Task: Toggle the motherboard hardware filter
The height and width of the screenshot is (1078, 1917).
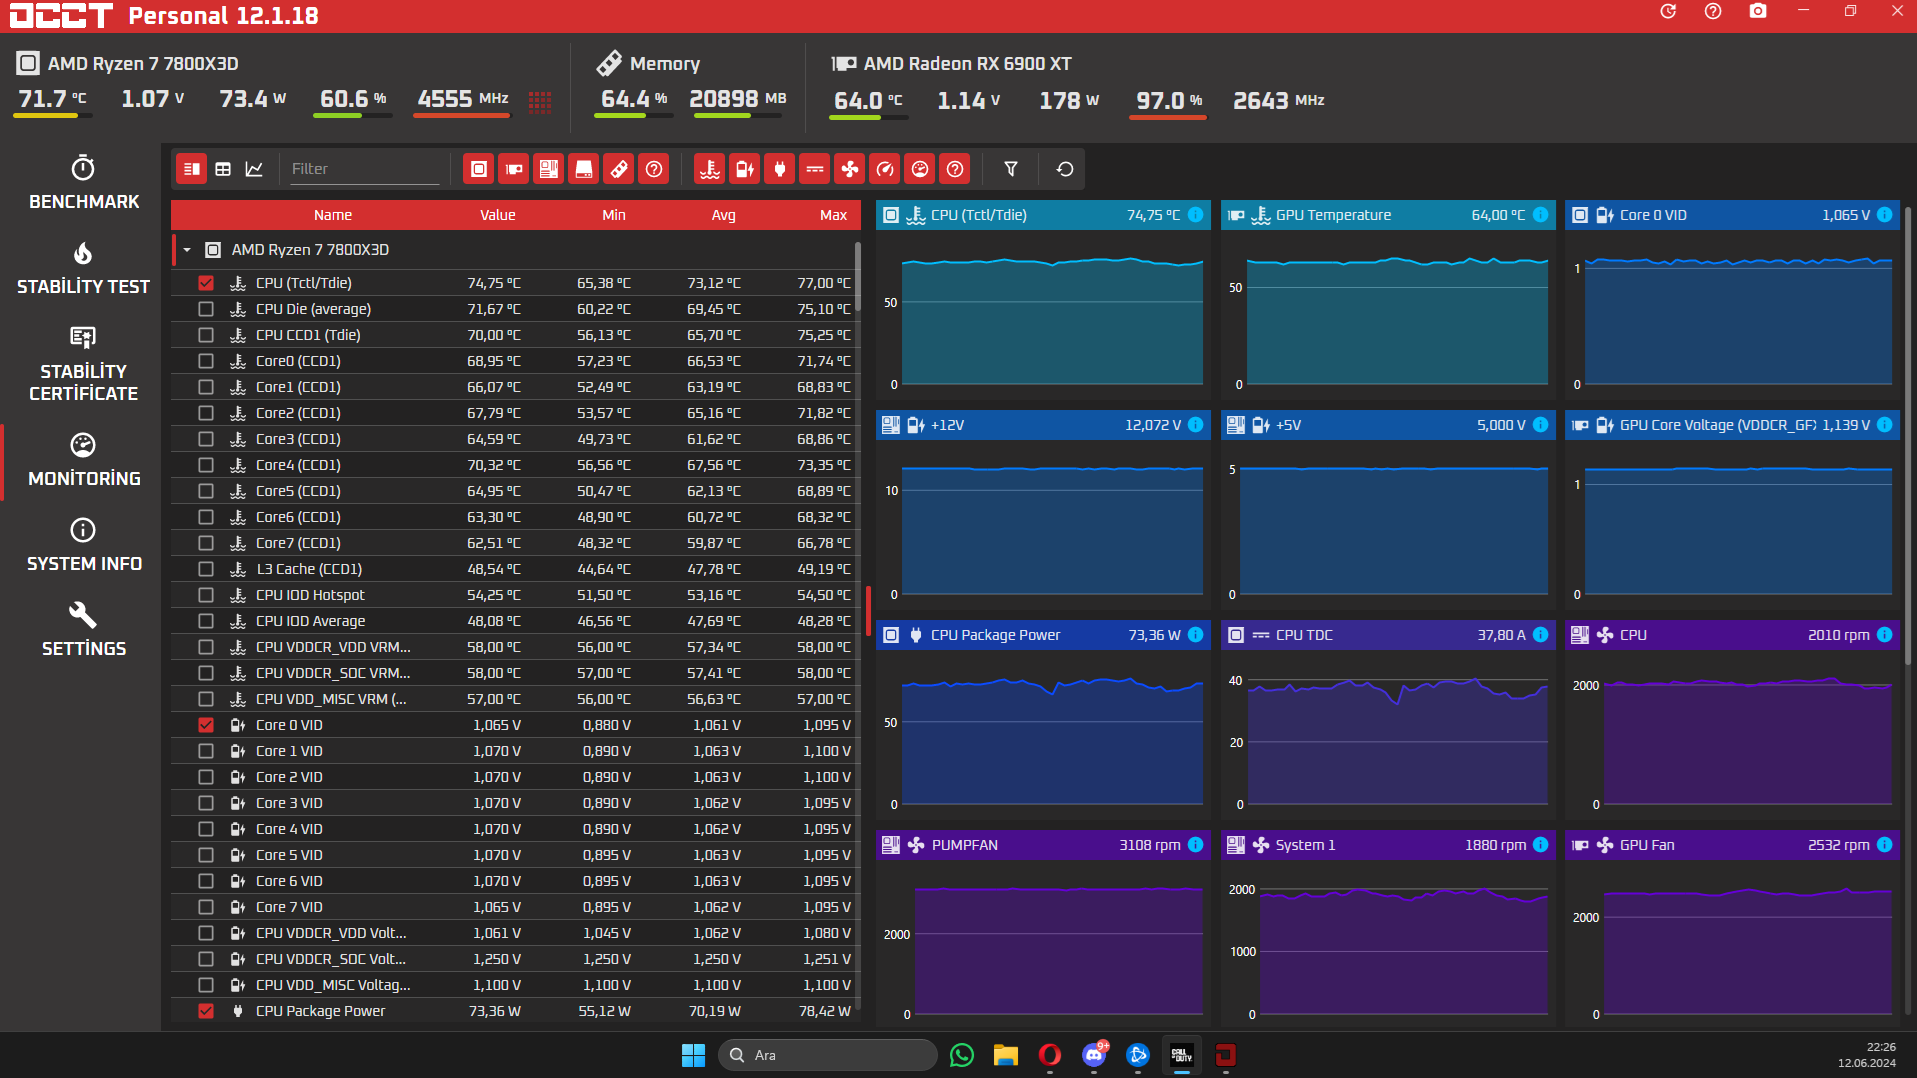Action: 549,169
